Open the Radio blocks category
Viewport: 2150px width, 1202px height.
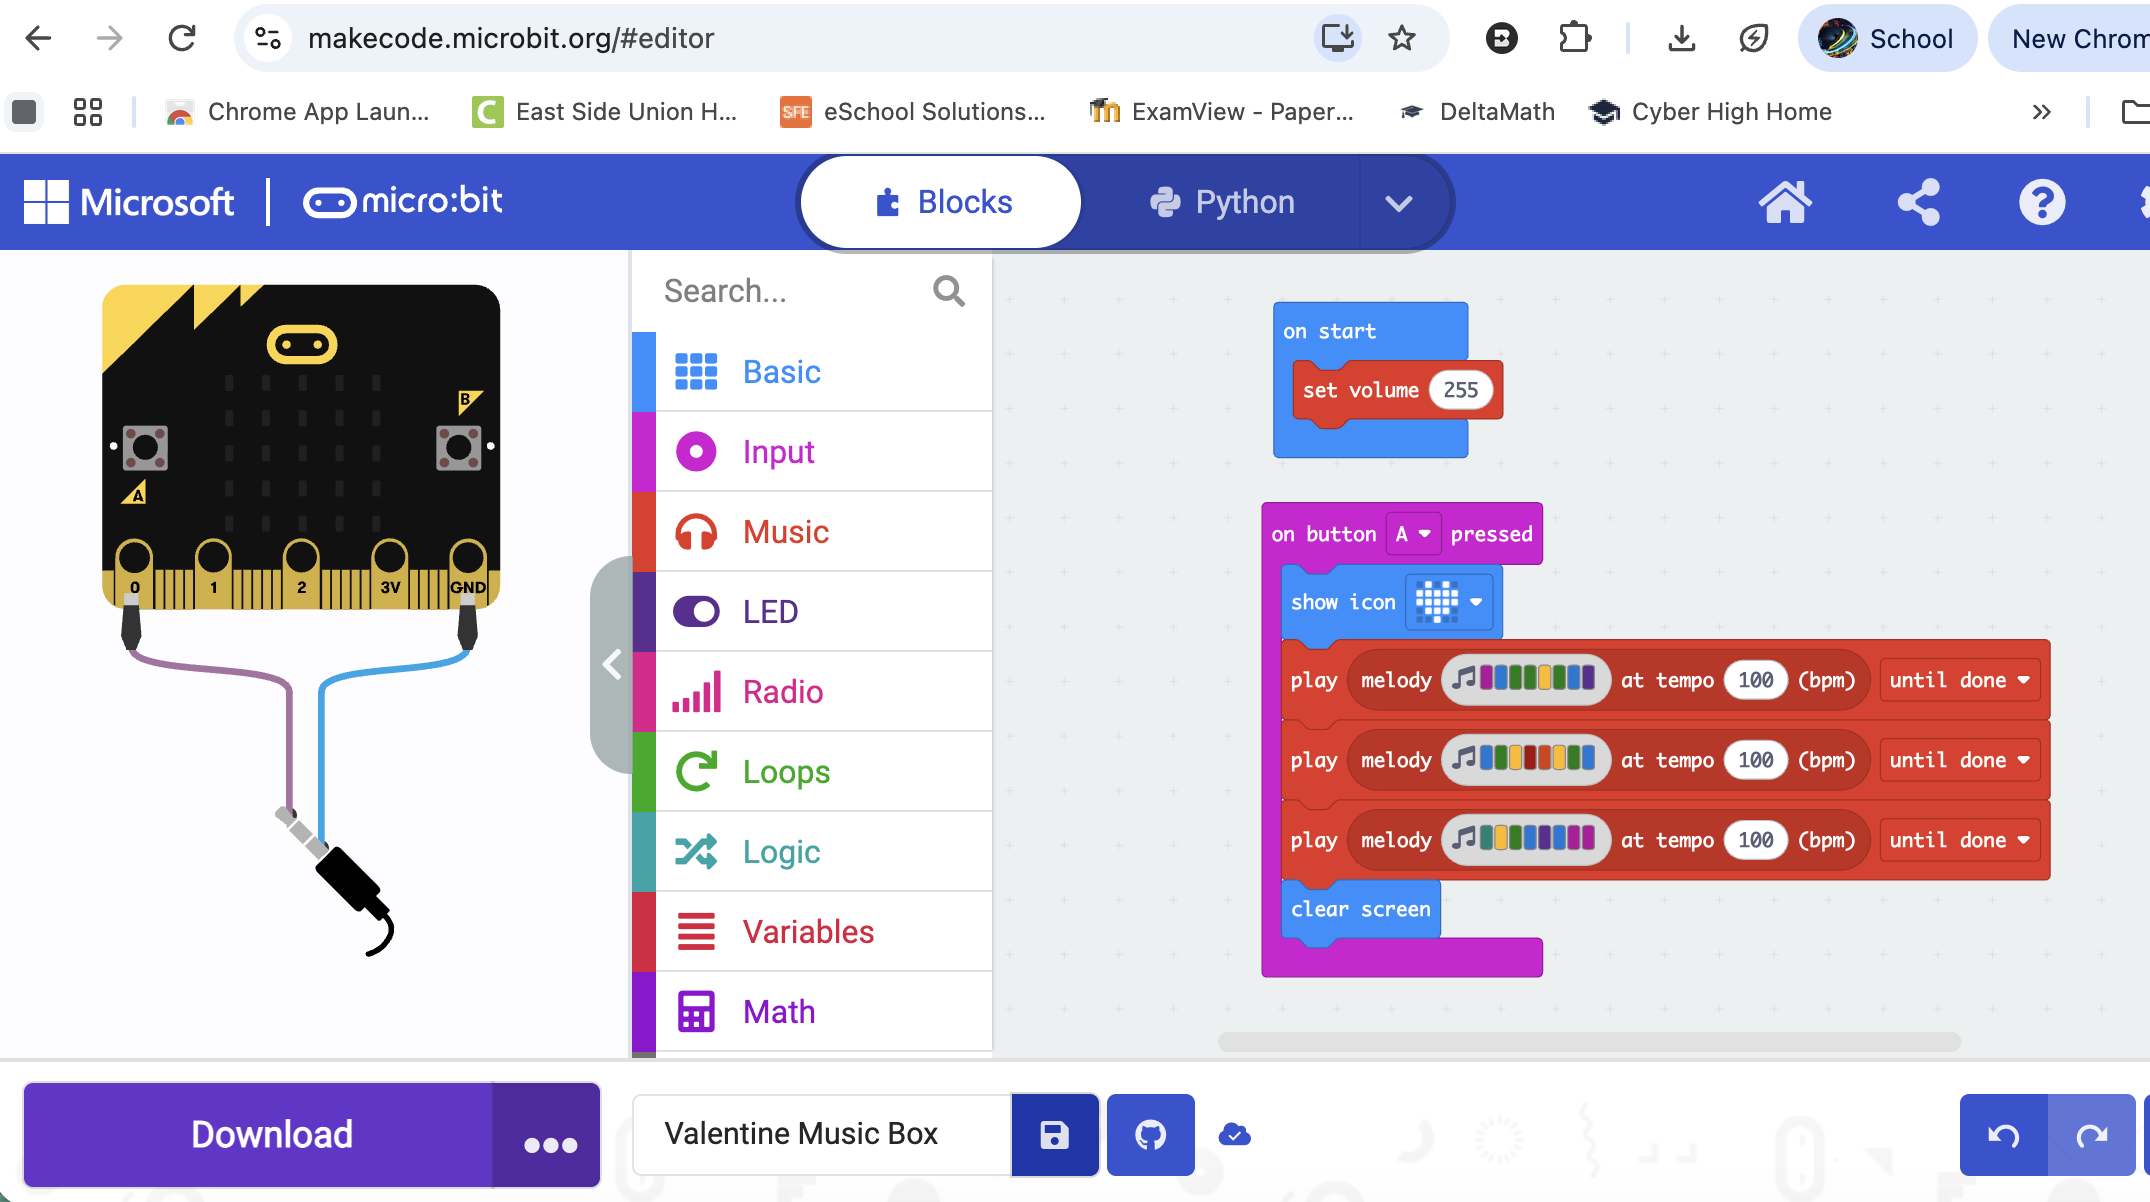click(x=812, y=692)
